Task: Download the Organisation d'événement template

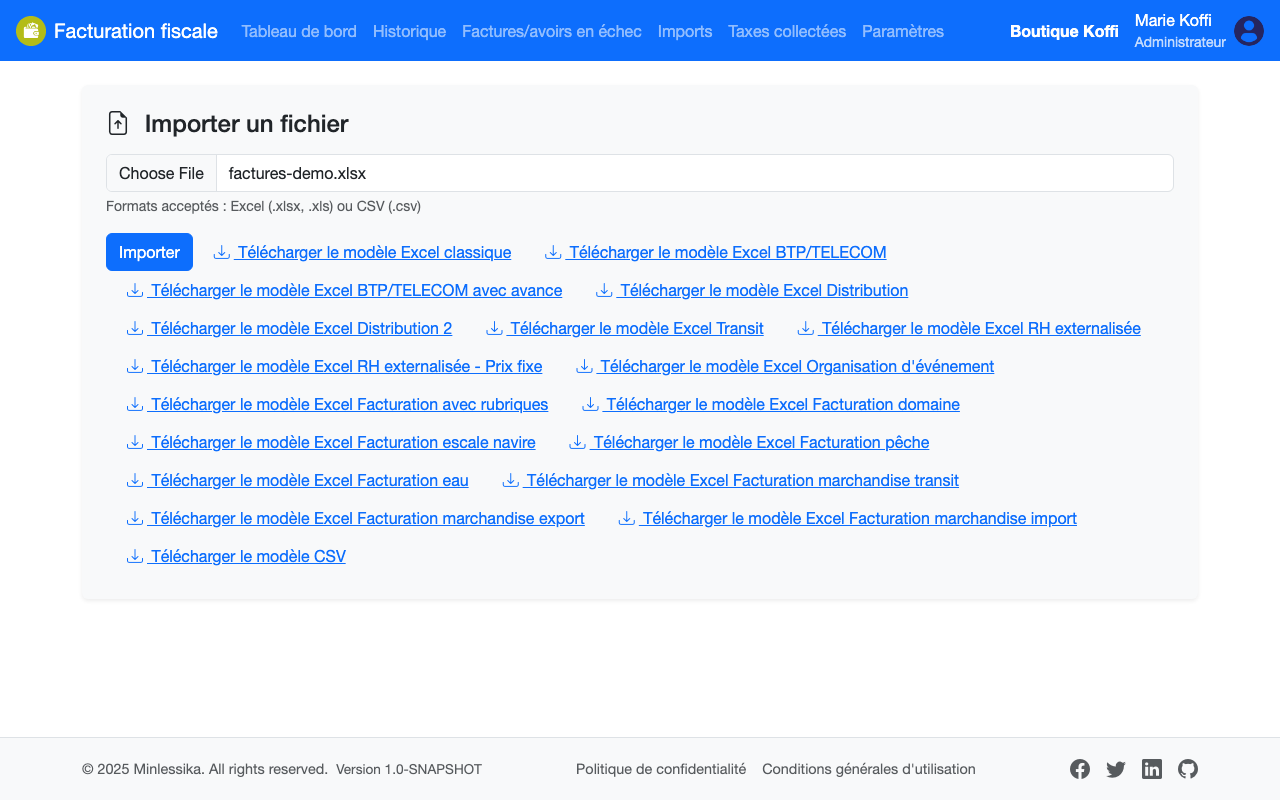Action: (x=785, y=366)
